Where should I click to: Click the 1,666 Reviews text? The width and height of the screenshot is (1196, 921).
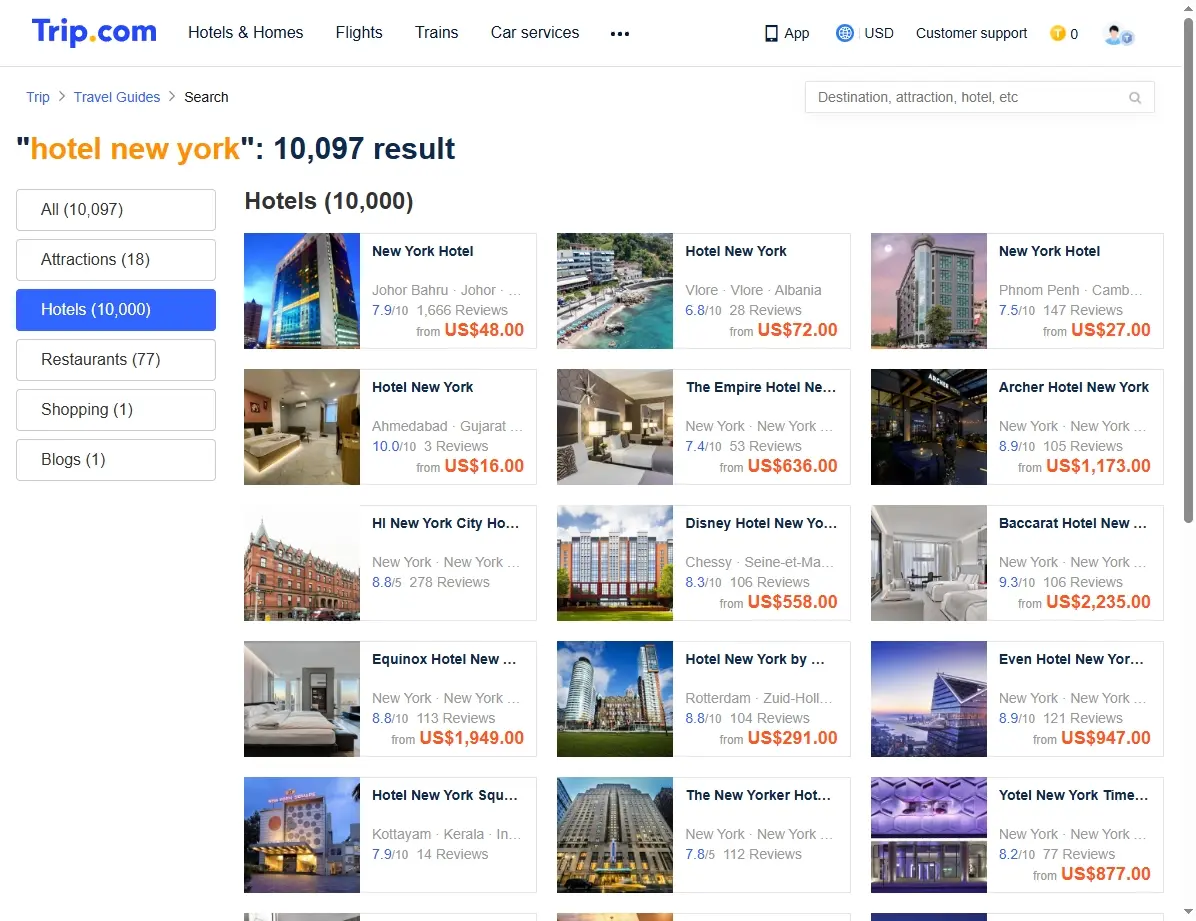coord(462,311)
